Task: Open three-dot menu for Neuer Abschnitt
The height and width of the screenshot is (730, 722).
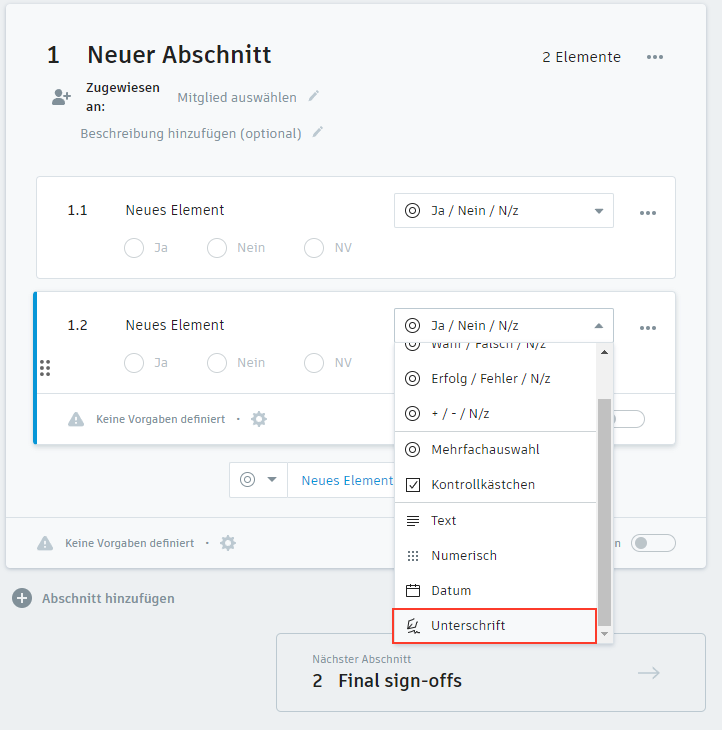Action: (x=655, y=57)
